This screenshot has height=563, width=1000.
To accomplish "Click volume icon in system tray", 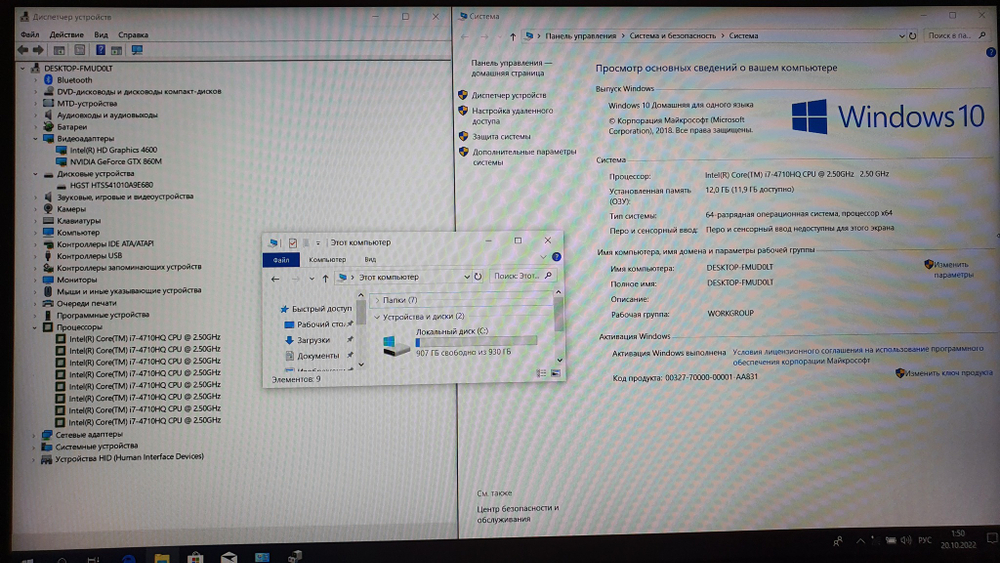I will pos(906,541).
